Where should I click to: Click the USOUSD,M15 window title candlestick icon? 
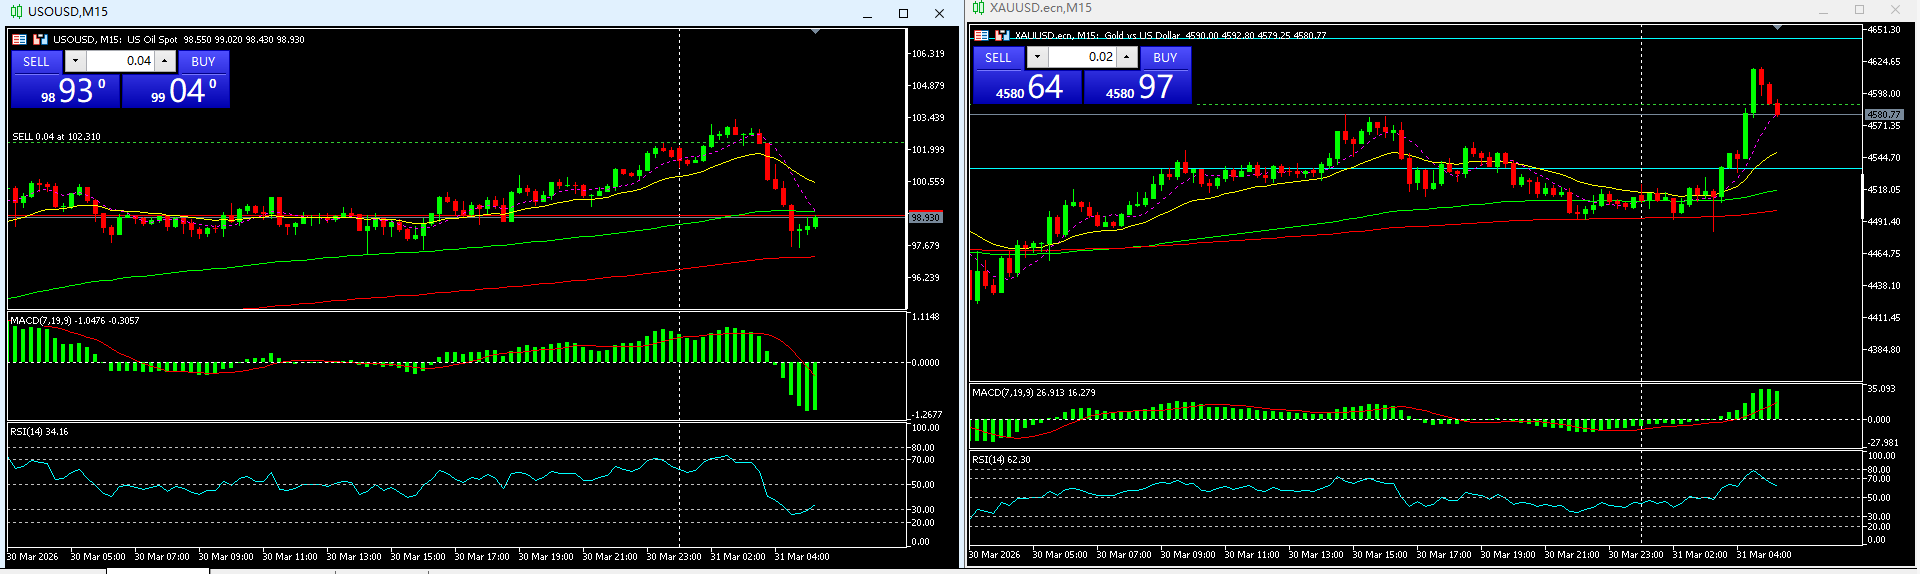point(16,12)
